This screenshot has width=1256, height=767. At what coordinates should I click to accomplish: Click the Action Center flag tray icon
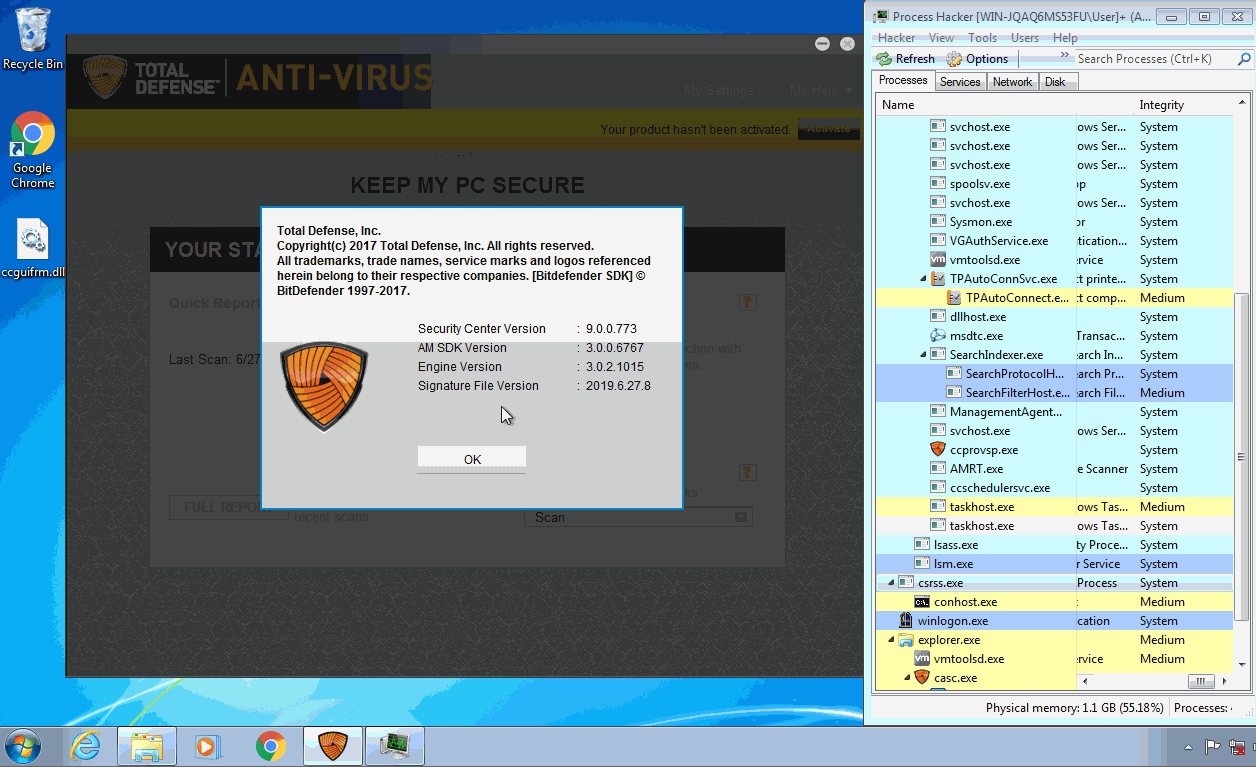coord(1211,747)
